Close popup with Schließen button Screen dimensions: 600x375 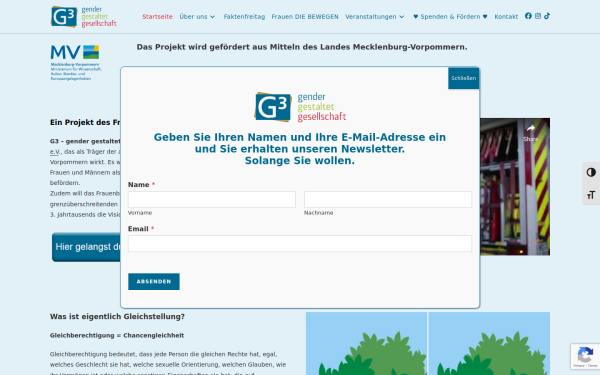point(463,78)
